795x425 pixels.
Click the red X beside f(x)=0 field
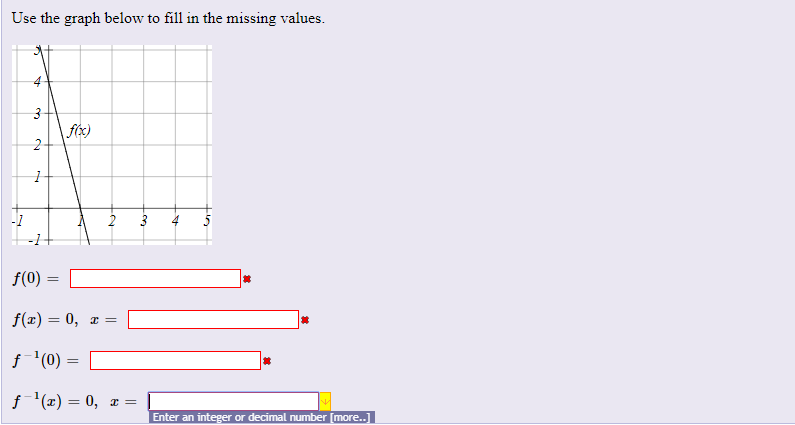[x=305, y=320]
